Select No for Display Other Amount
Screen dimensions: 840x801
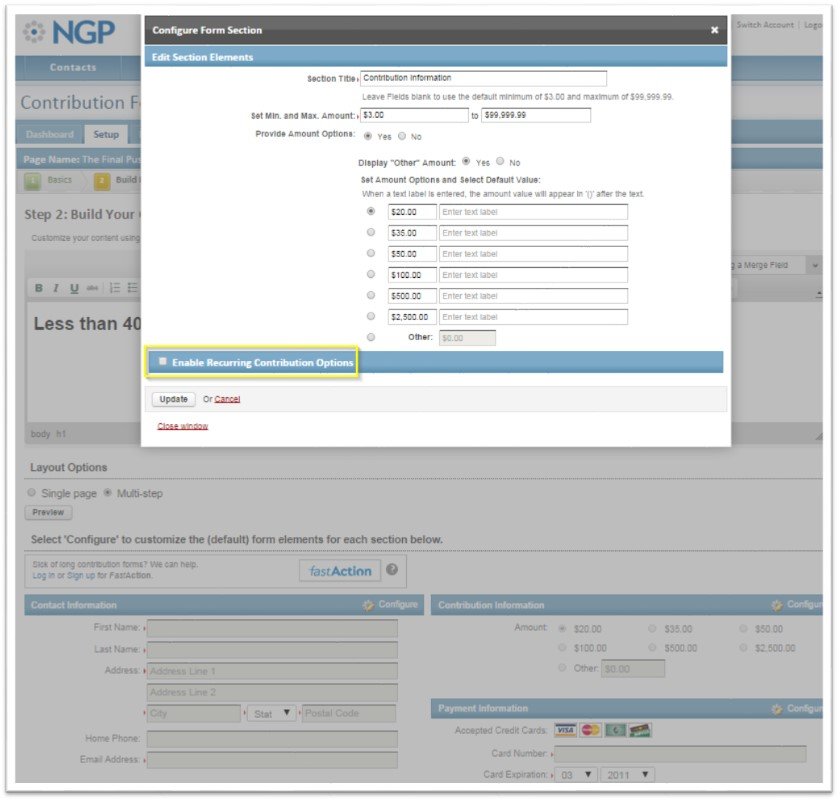click(x=500, y=161)
